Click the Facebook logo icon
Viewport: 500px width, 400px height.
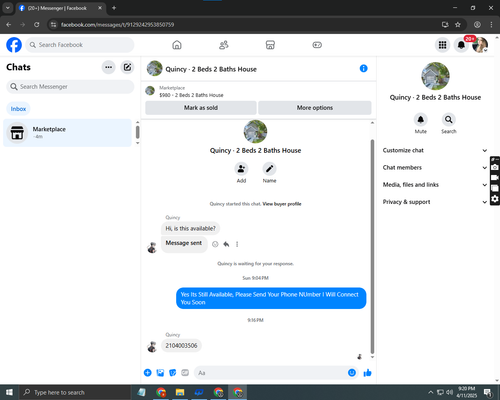[14, 45]
